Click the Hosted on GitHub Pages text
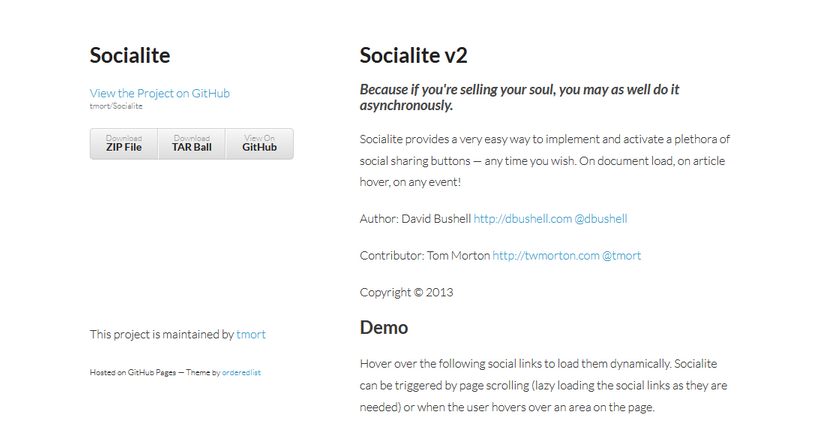Viewport: 825px width, 434px height. pos(133,372)
